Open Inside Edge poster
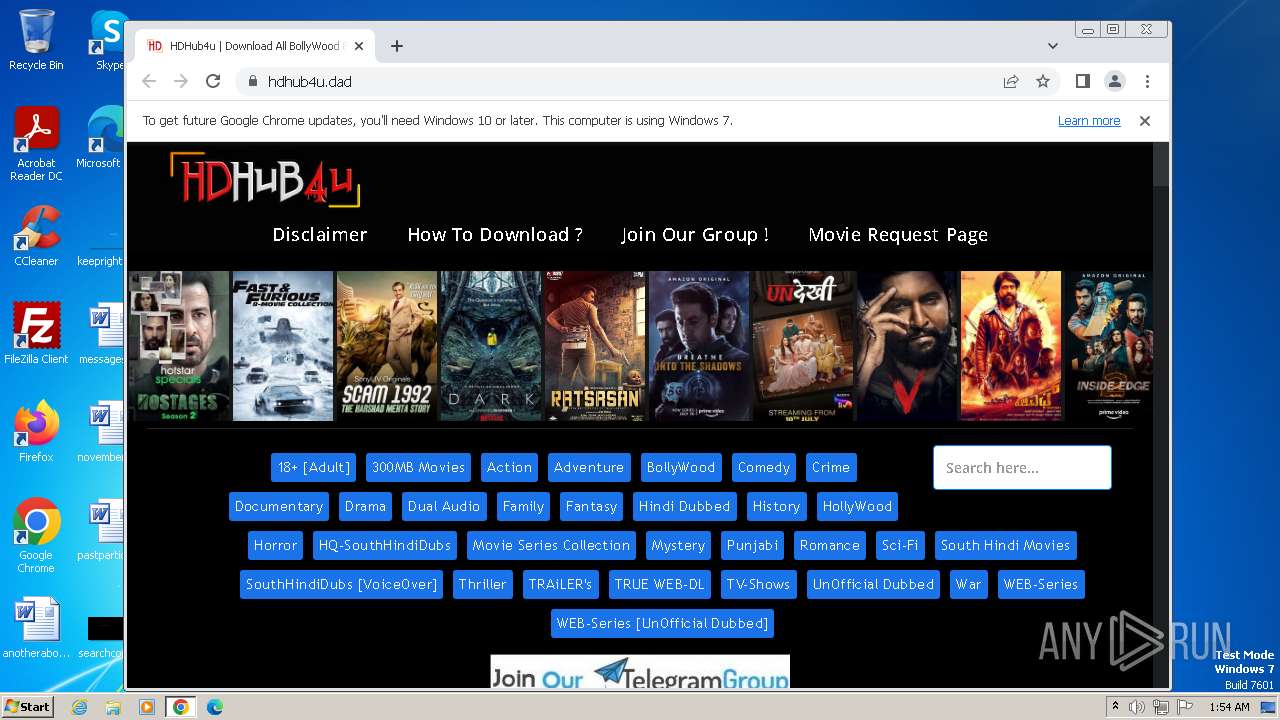 [x=1109, y=346]
